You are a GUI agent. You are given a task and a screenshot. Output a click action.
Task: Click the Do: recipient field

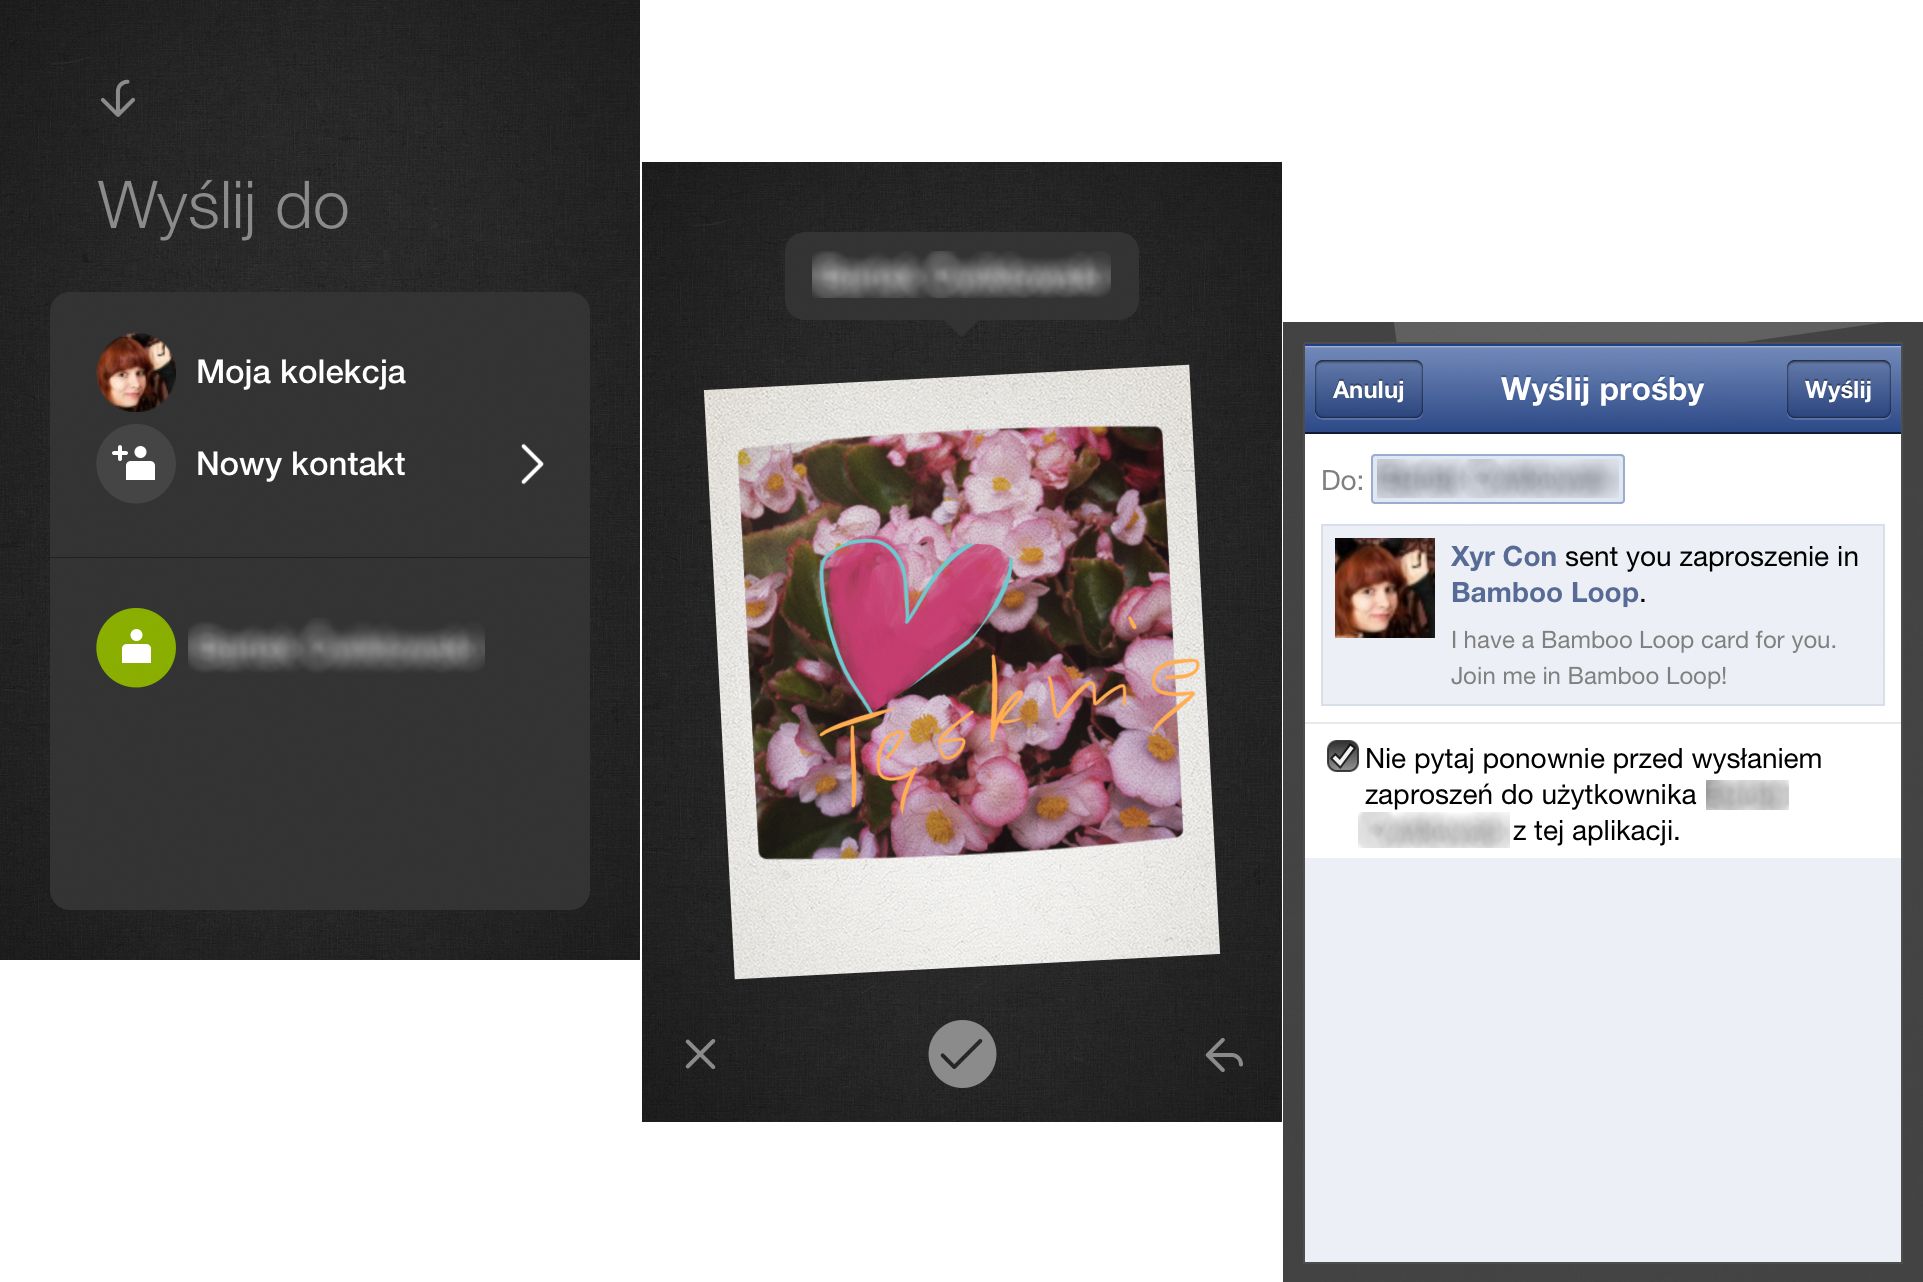coord(1497,479)
